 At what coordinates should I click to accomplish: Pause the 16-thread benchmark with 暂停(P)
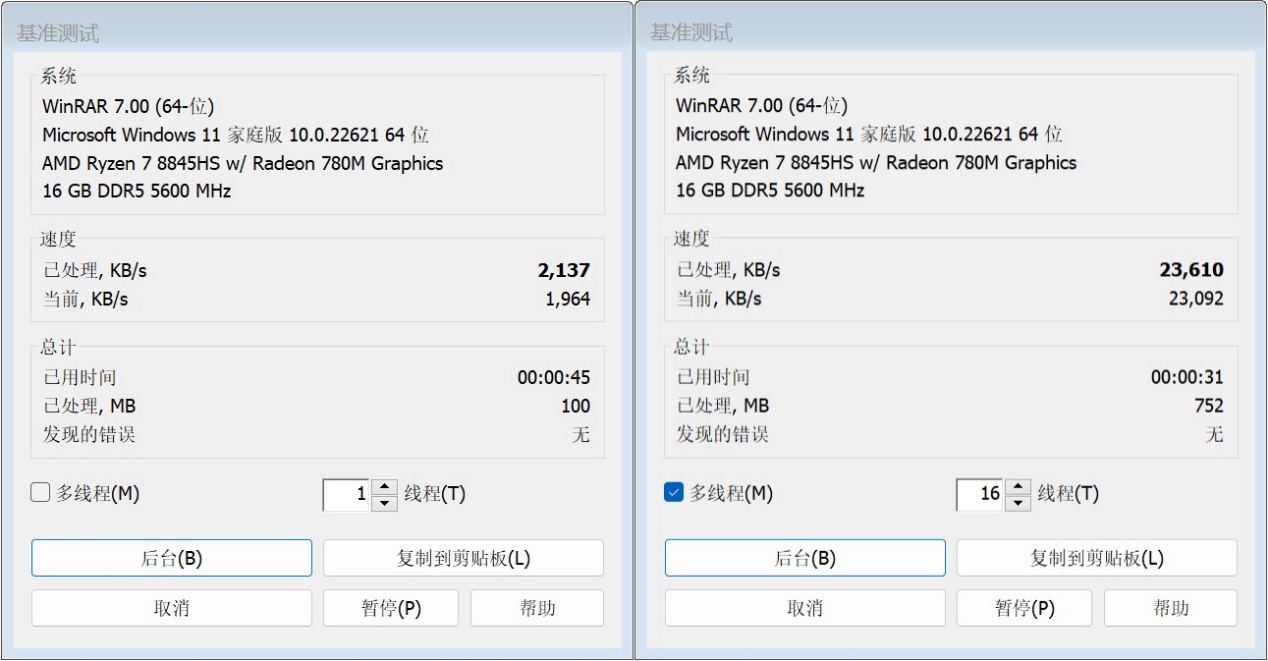pyautogui.click(x=1024, y=608)
